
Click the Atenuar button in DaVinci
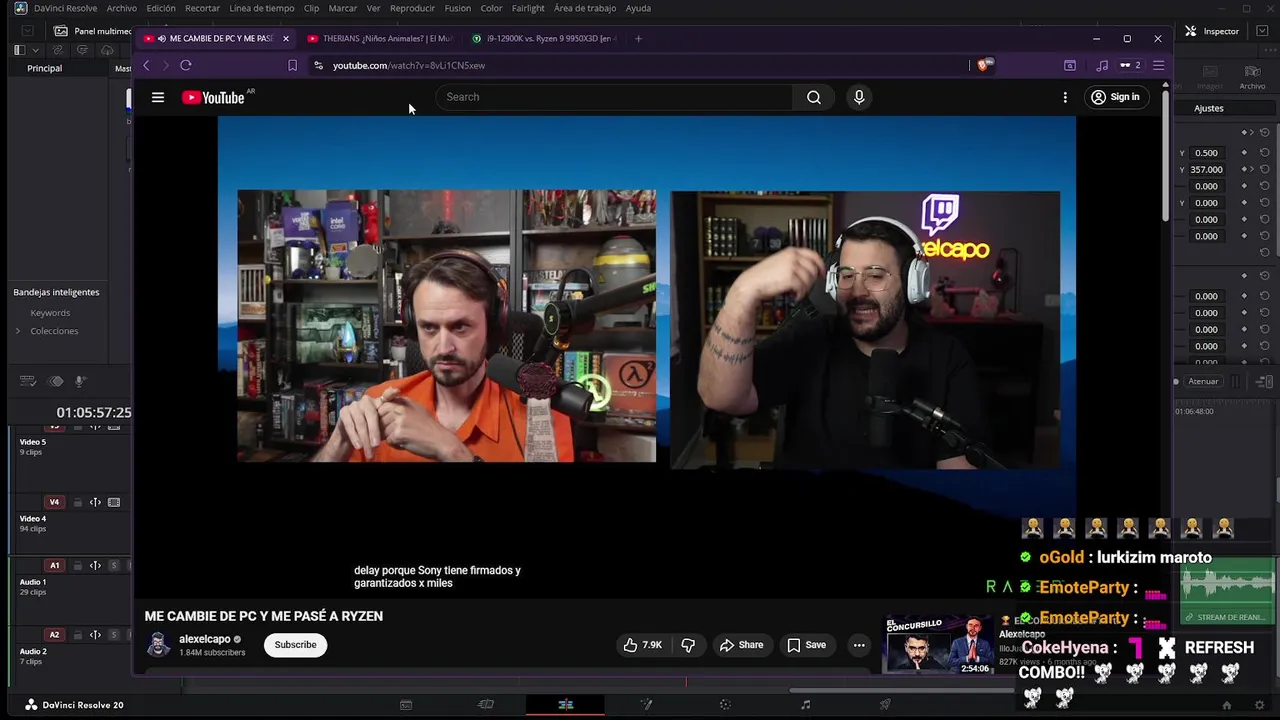tap(1203, 381)
